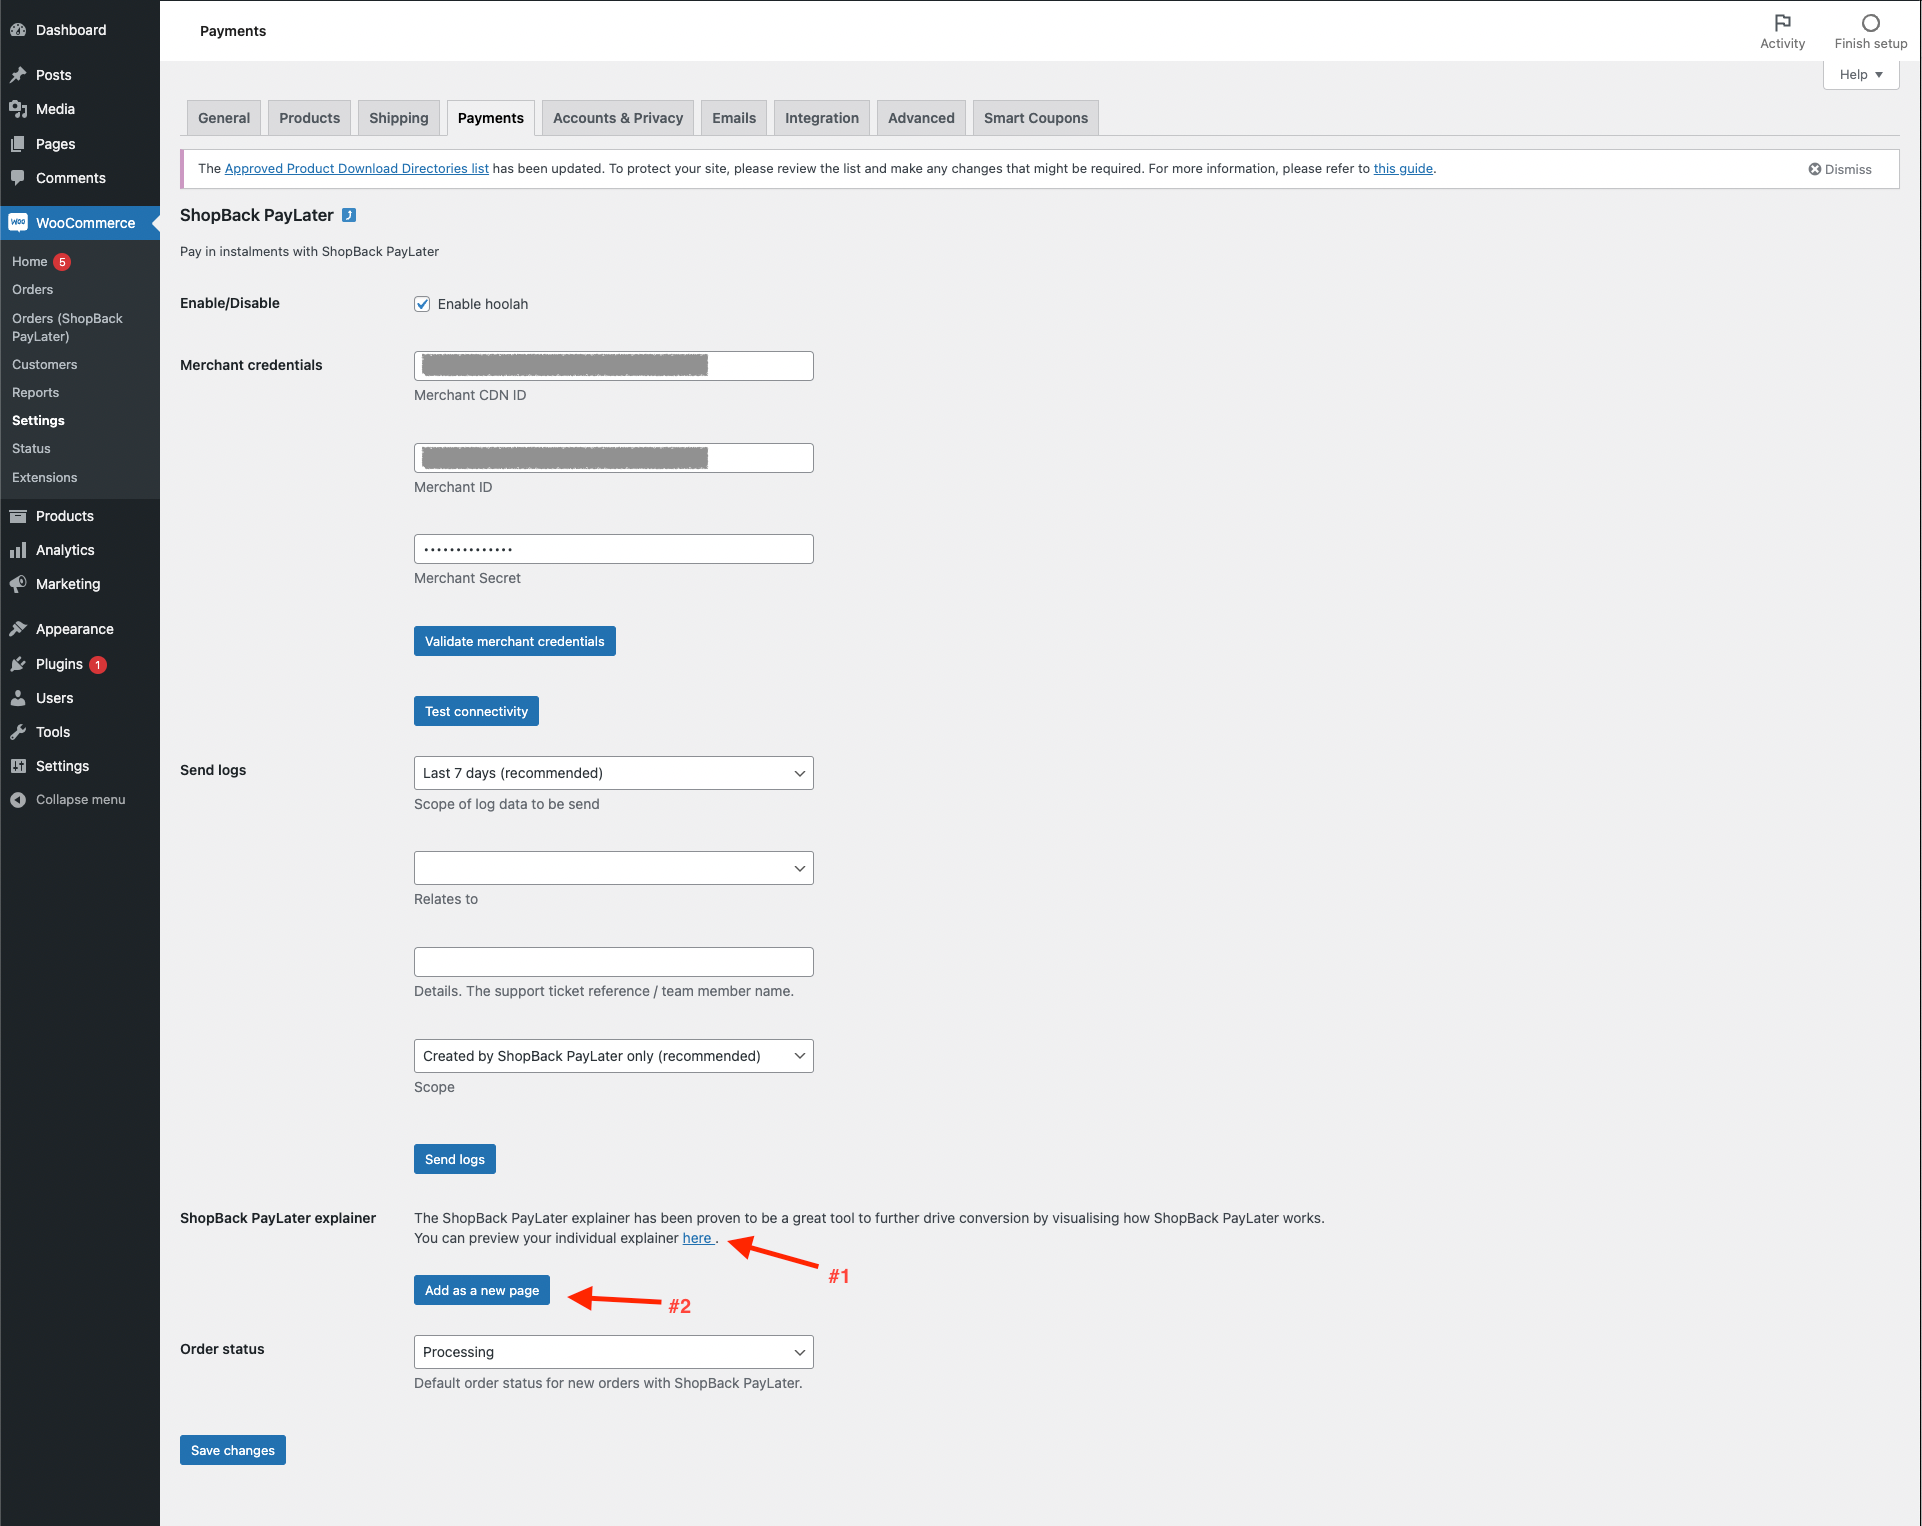Open the Order status Processing dropdown

coord(613,1352)
